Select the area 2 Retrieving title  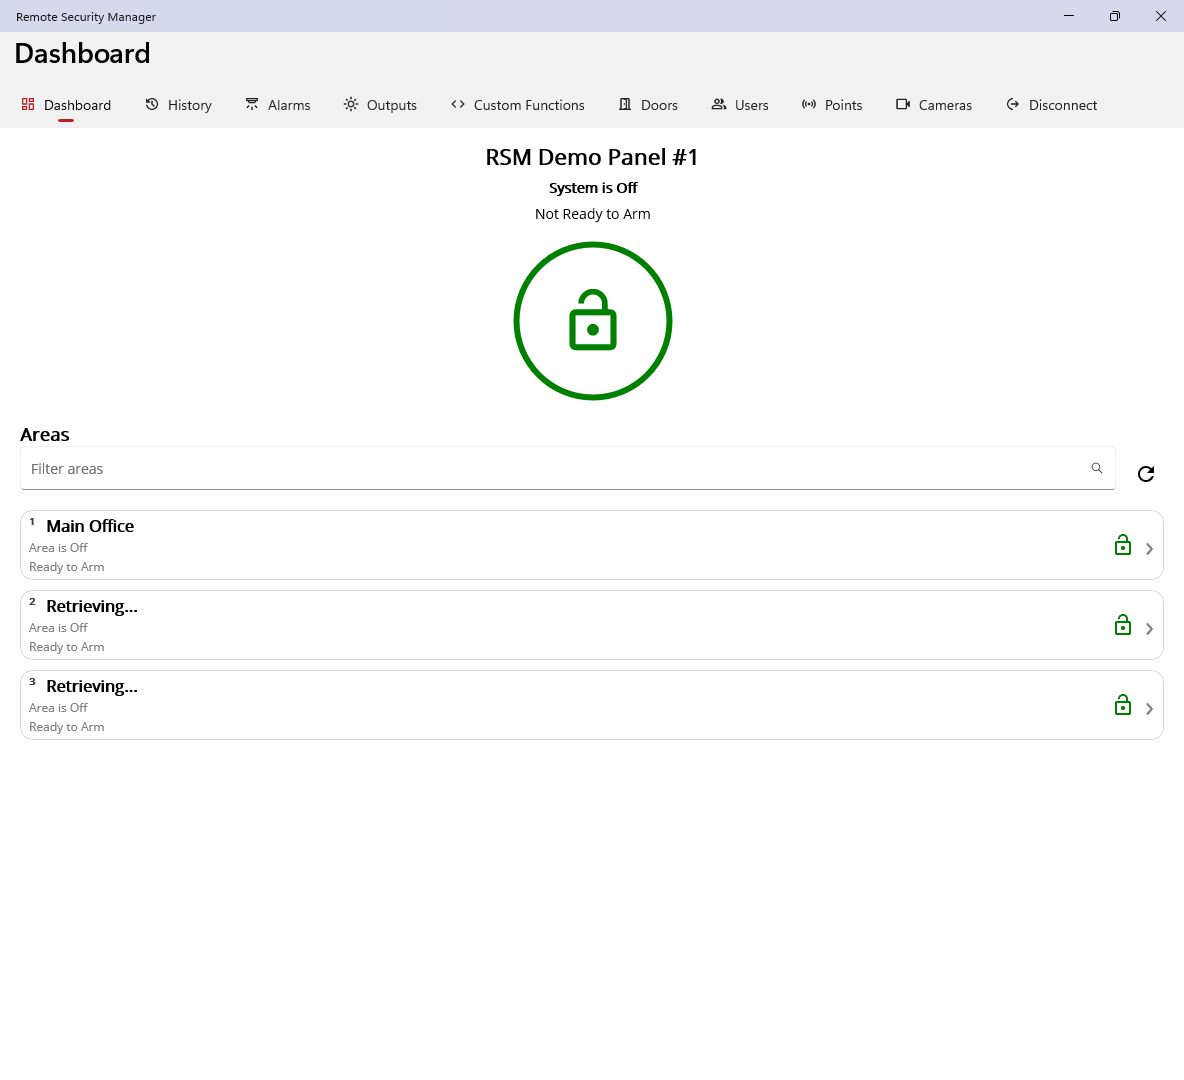(x=91, y=606)
